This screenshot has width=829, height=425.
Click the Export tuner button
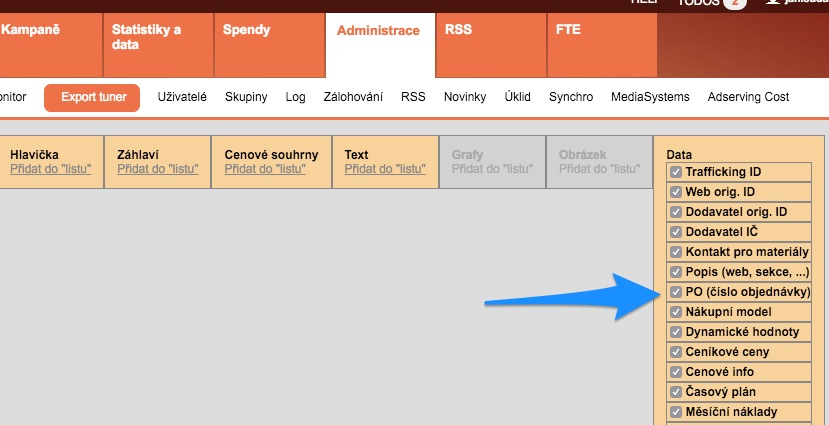click(x=92, y=98)
